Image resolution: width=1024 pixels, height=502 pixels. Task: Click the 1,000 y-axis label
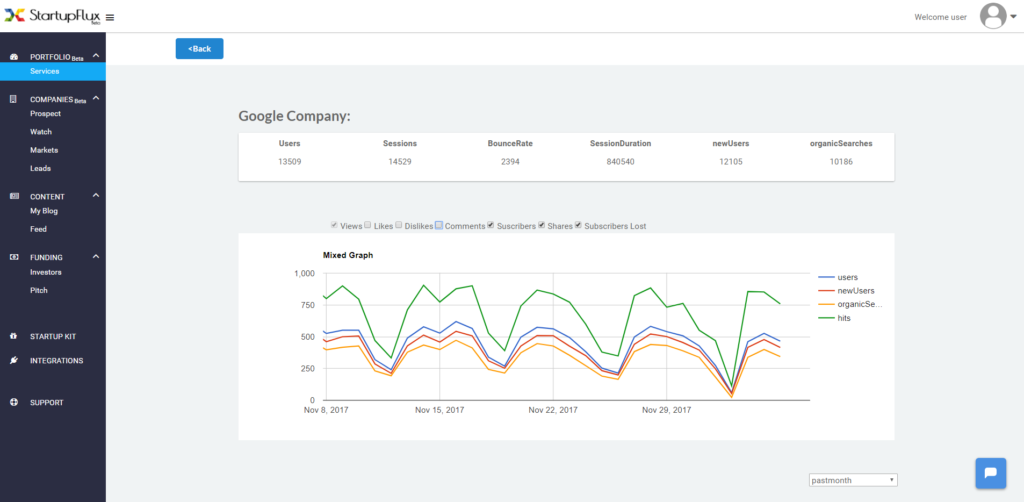click(x=303, y=274)
